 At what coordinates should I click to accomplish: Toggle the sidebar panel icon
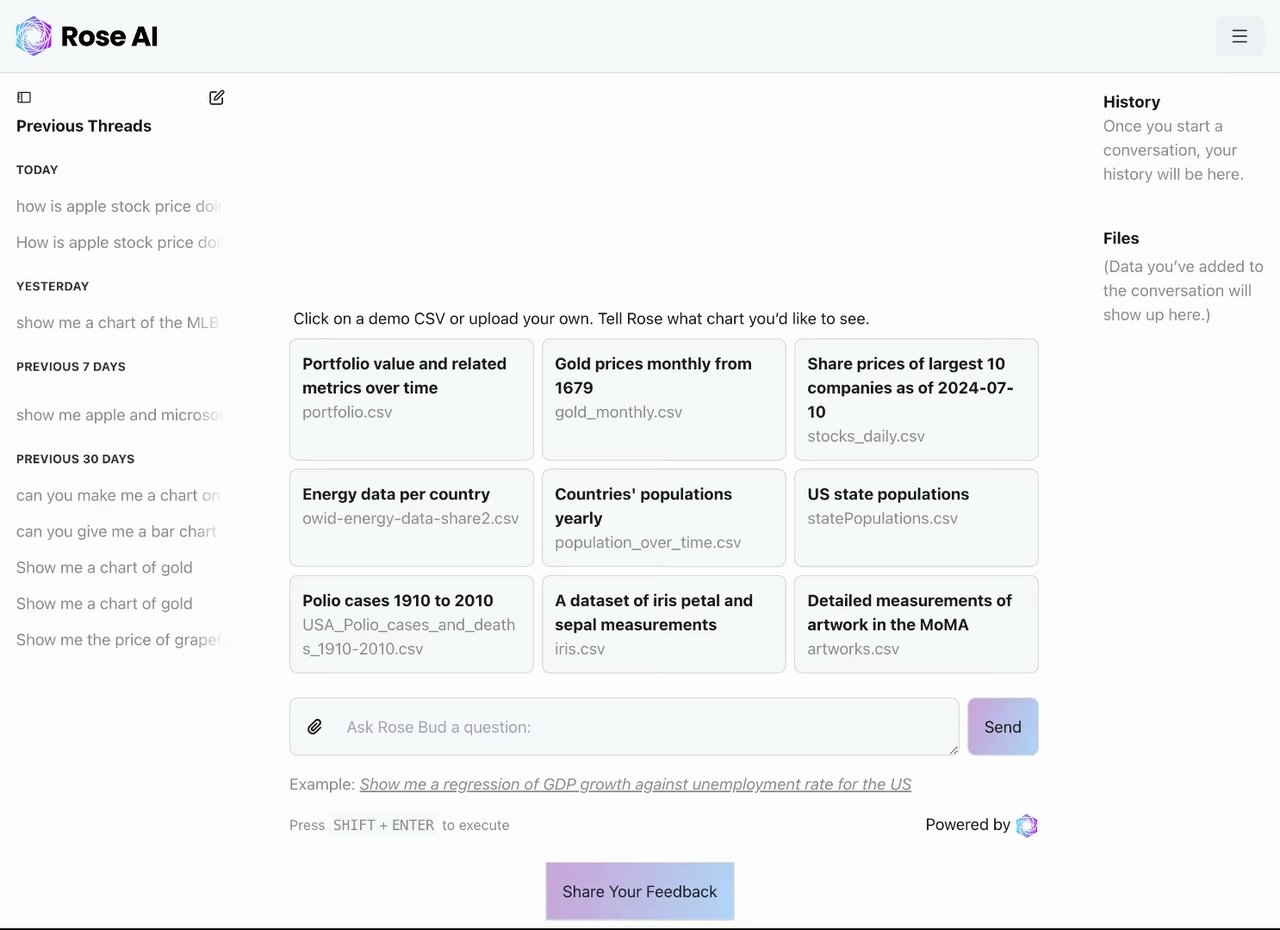pyautogui.click(x=24, y=97)
